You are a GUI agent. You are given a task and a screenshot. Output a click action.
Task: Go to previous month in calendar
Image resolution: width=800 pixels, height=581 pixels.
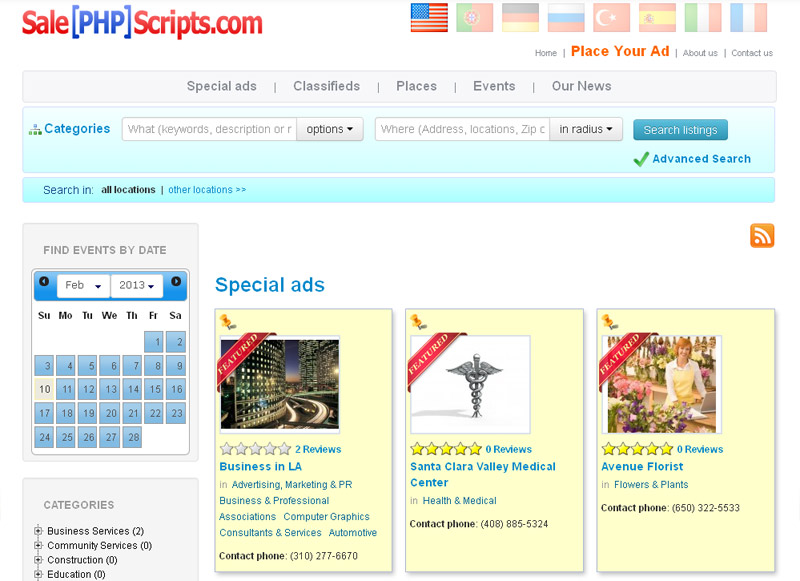(44, 281)
